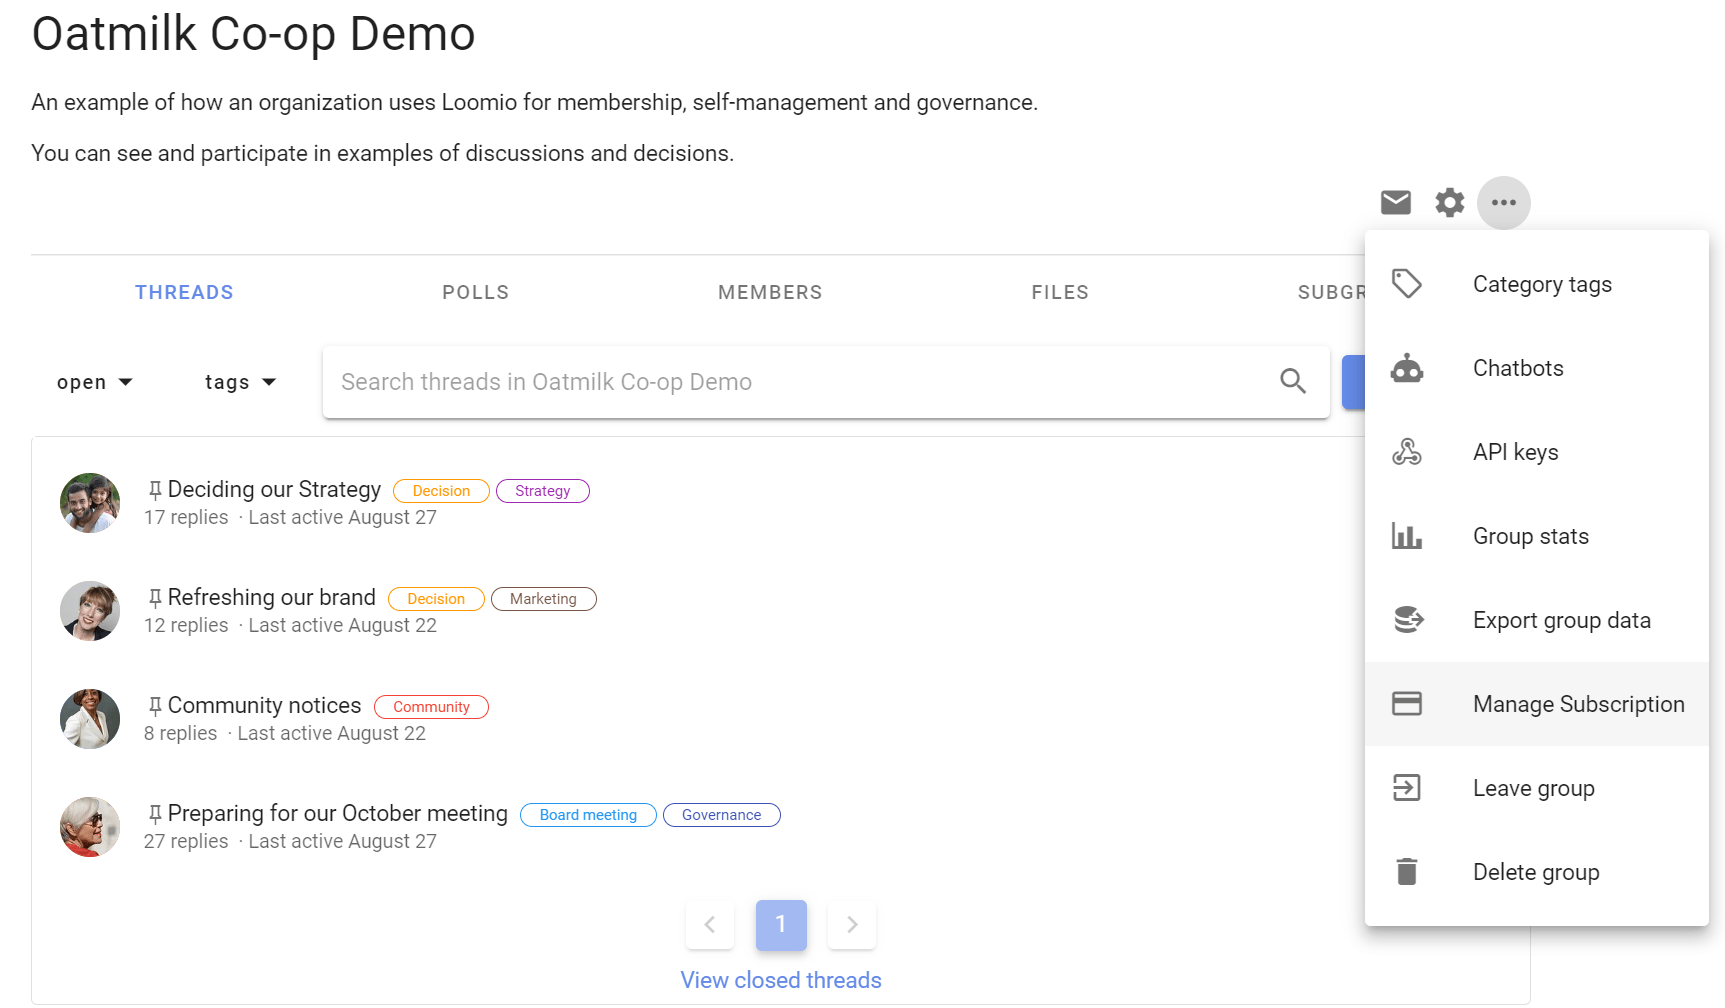Click the Group stats bar chart icon
Image resolution: width=1725 pixels, height=1008 pixels.
[x=1407, y=536]
